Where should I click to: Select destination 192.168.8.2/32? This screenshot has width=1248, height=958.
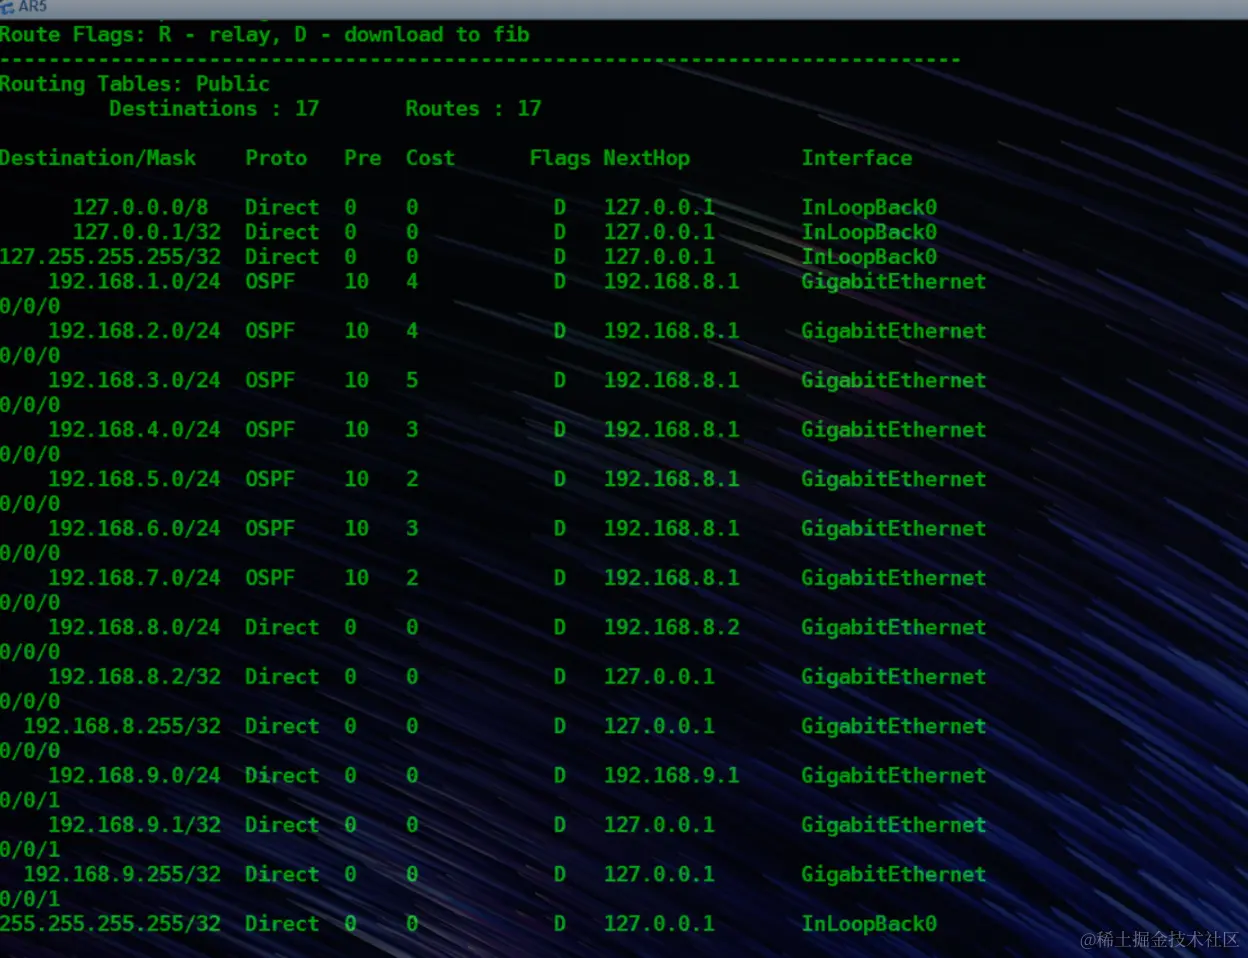click(x=135, y=677)
